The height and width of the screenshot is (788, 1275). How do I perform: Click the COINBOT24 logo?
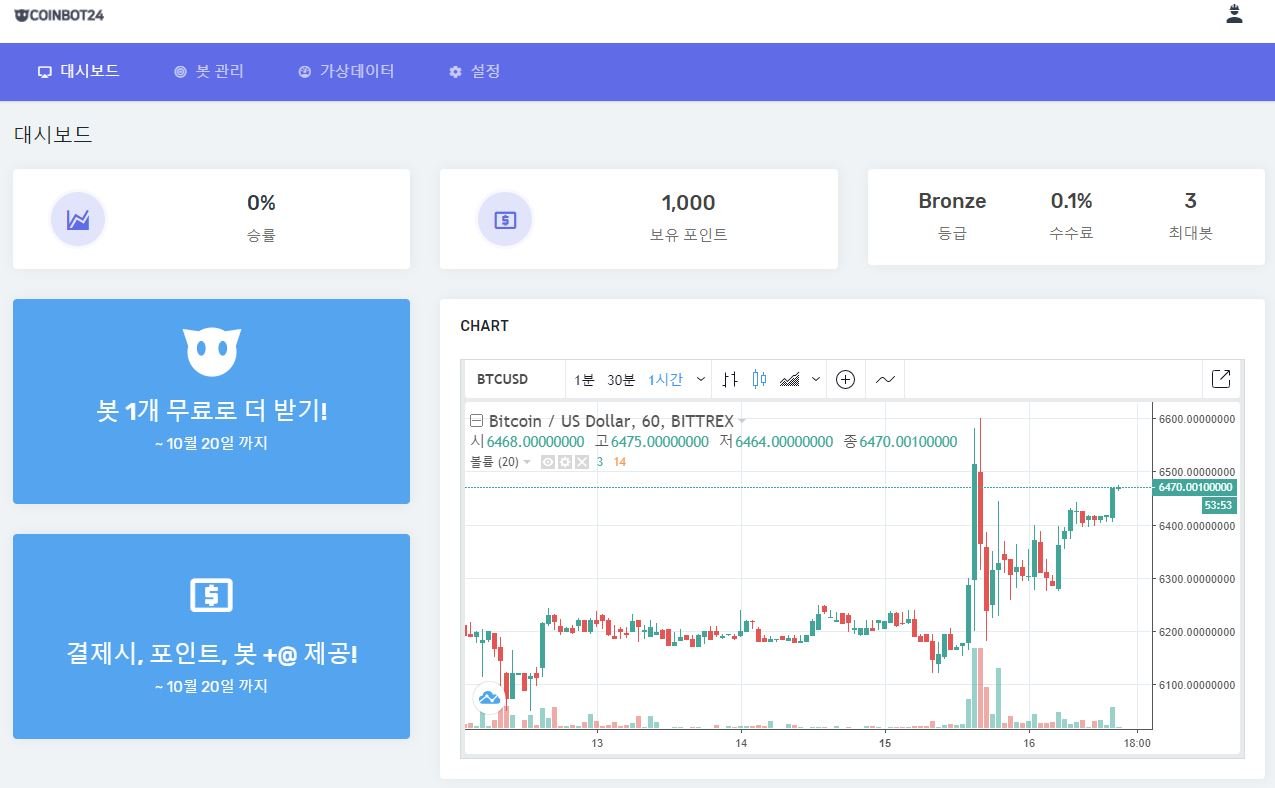(x=57, y=15)
